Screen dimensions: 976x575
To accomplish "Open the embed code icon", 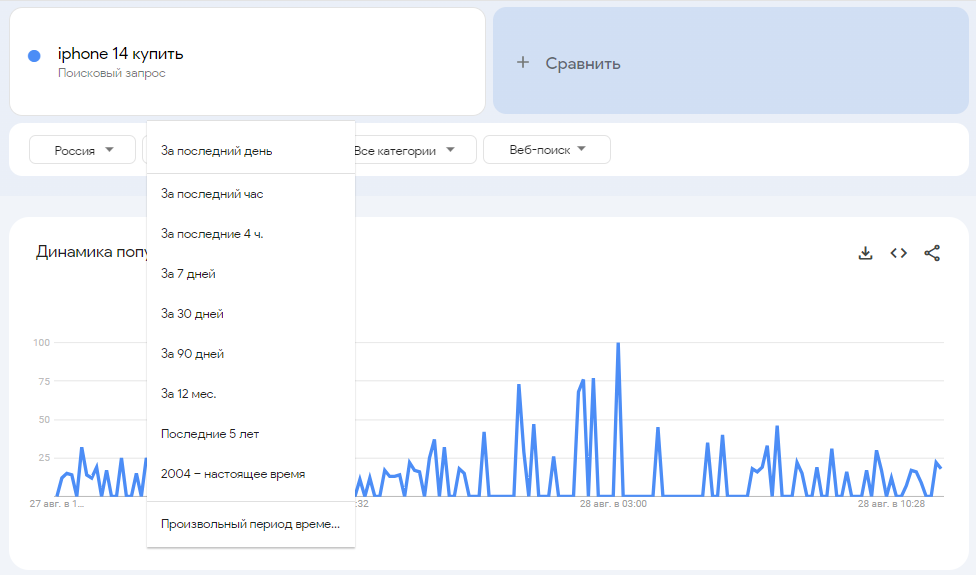I will [898, 253].
